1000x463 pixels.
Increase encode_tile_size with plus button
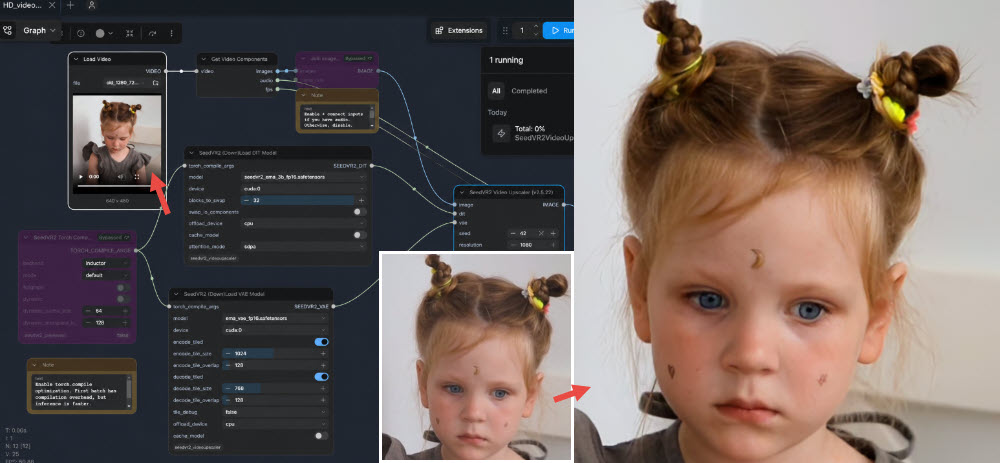pyautogui.click(x=323, y=353)
